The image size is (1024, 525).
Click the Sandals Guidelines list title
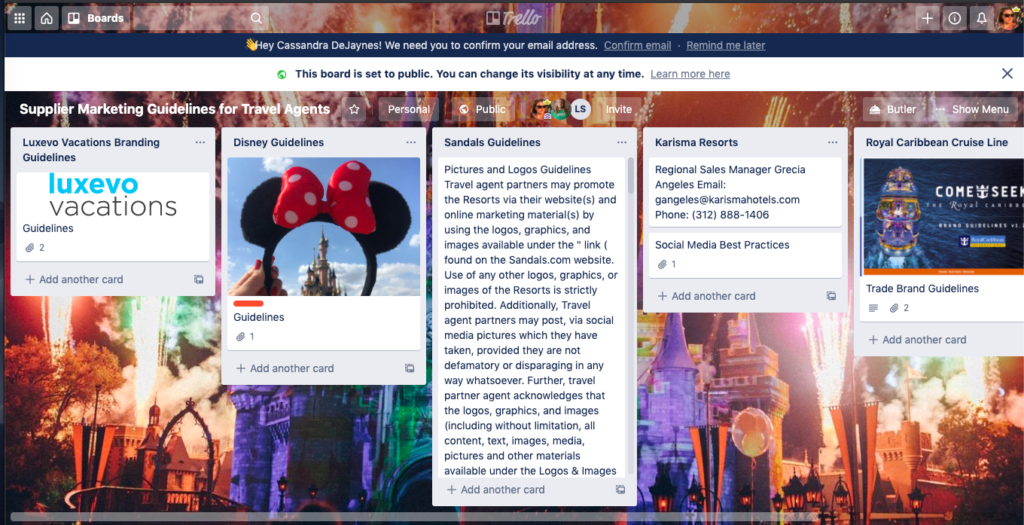(491, 142)
